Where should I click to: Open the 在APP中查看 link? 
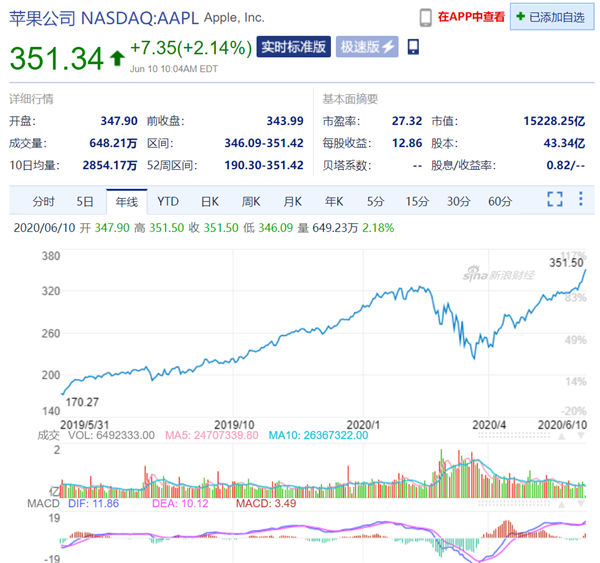tap(471, 17)
